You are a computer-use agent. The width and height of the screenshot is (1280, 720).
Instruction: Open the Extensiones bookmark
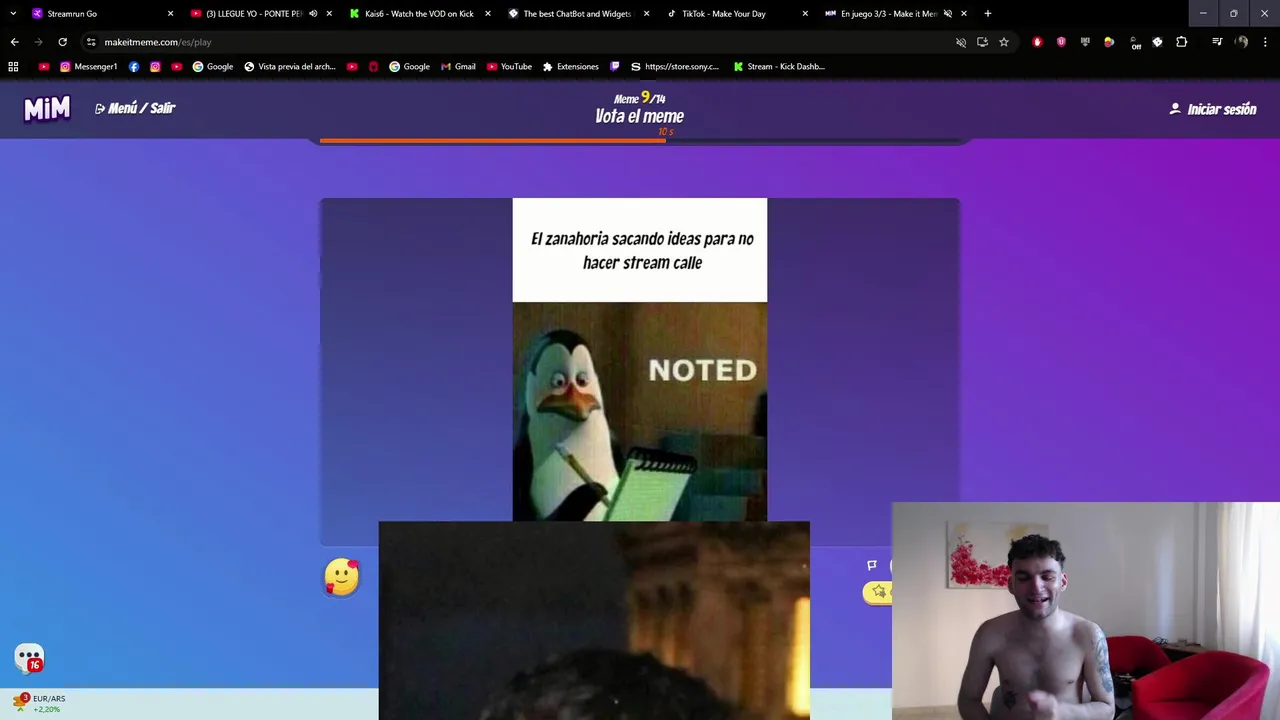(x=570, y=67)
